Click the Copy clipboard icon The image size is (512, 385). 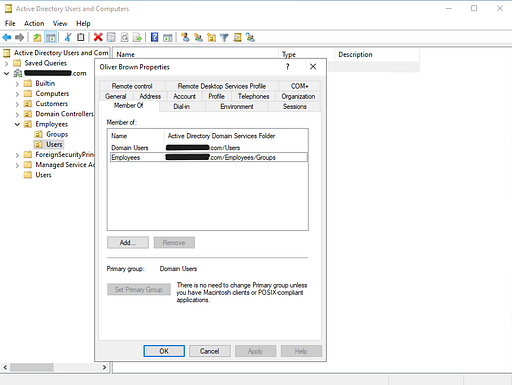point(81,37)
